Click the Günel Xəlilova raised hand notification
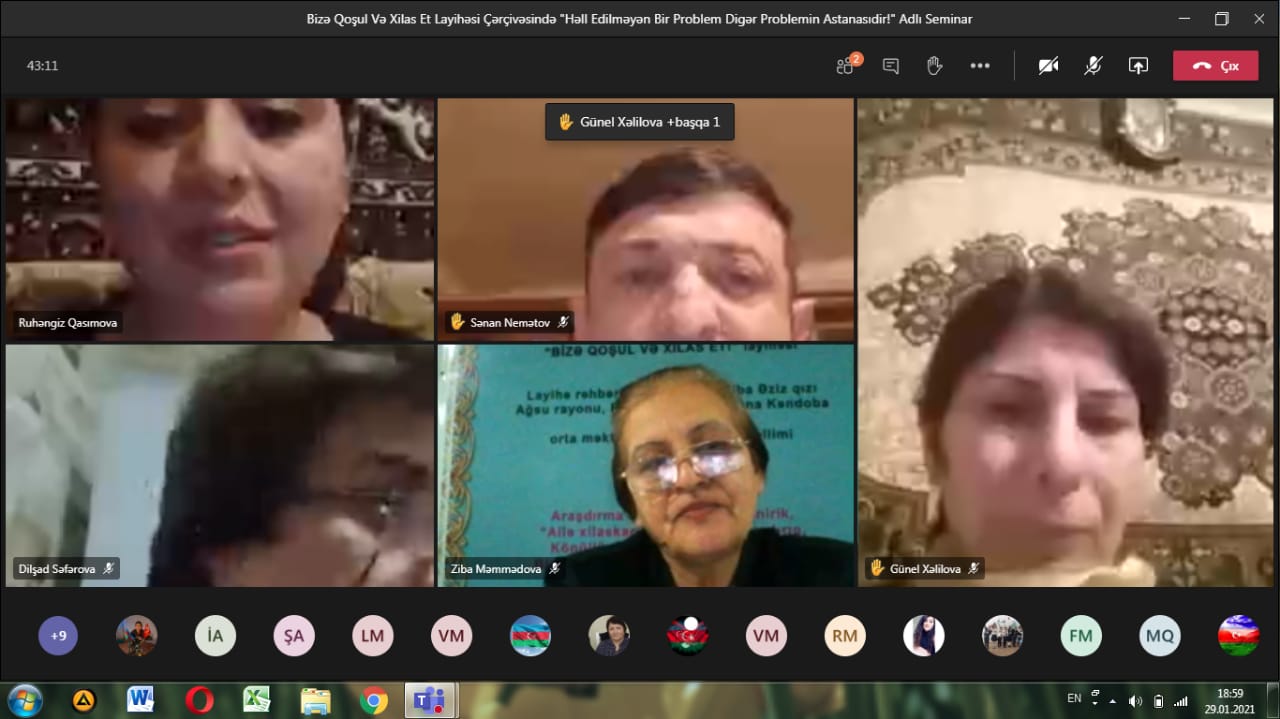The height and width of the screenshot is (719, 1280). tap(639, 122)
